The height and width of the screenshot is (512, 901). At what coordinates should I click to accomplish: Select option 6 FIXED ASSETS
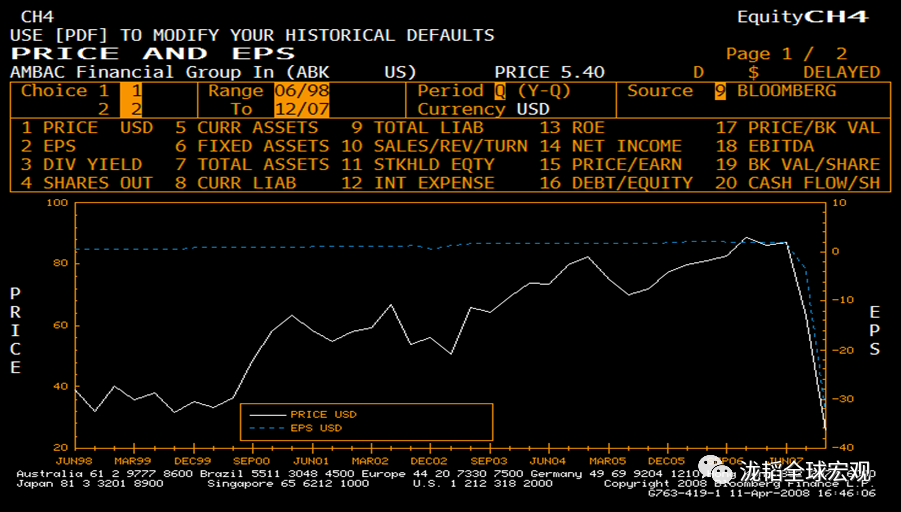click(x=252, y=146)
